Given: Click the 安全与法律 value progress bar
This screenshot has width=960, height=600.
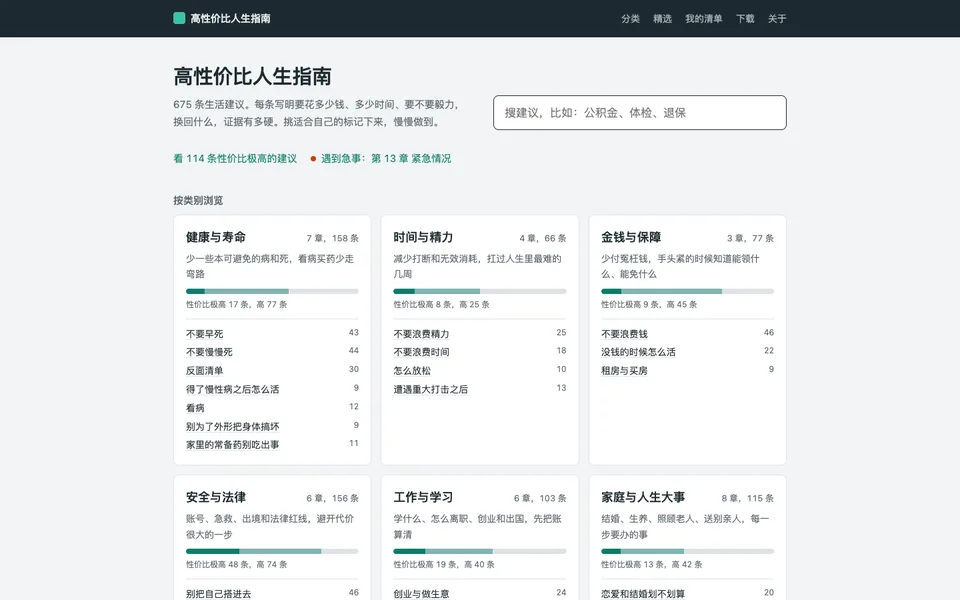Looking at the screenshot, I should tap(272, 552).
